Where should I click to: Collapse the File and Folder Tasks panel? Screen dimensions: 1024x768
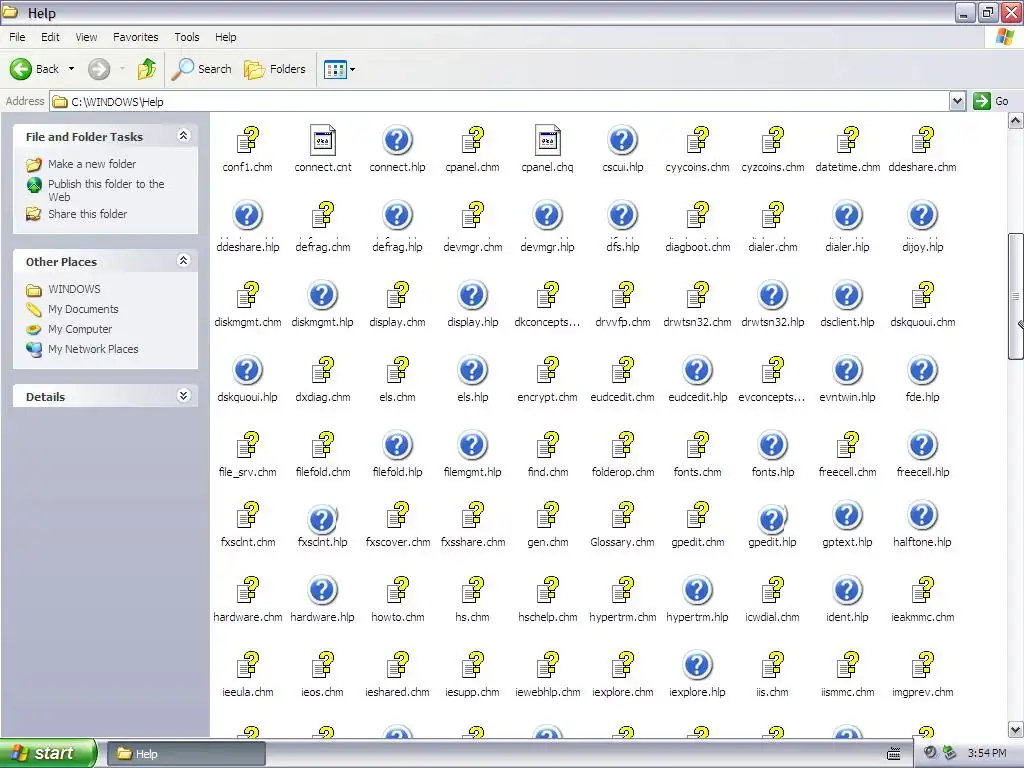pyautogui.click(x=184, y=135)
